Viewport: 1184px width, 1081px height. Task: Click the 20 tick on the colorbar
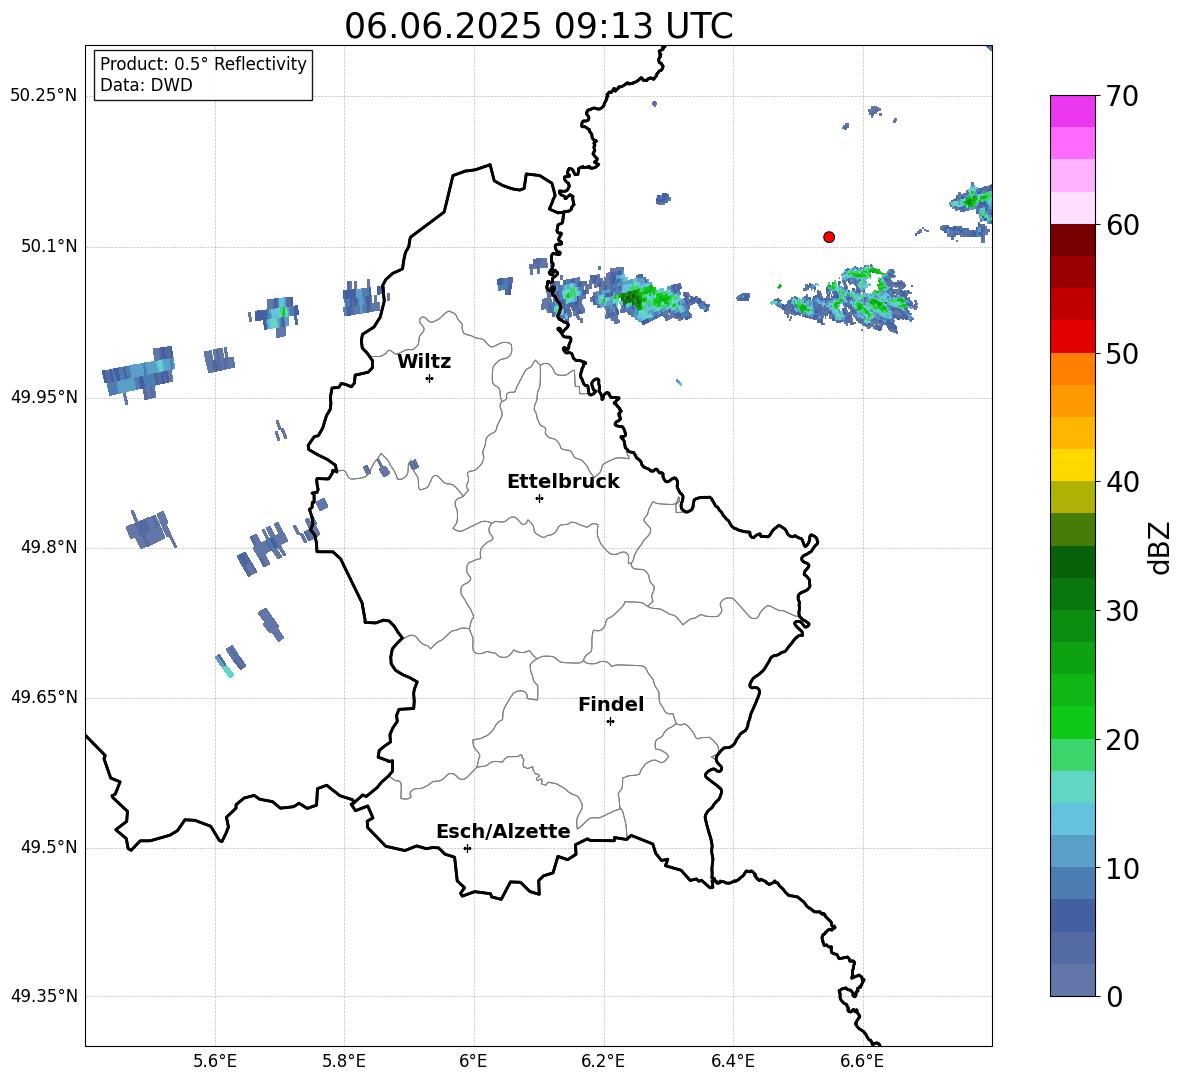[1122, 740]
